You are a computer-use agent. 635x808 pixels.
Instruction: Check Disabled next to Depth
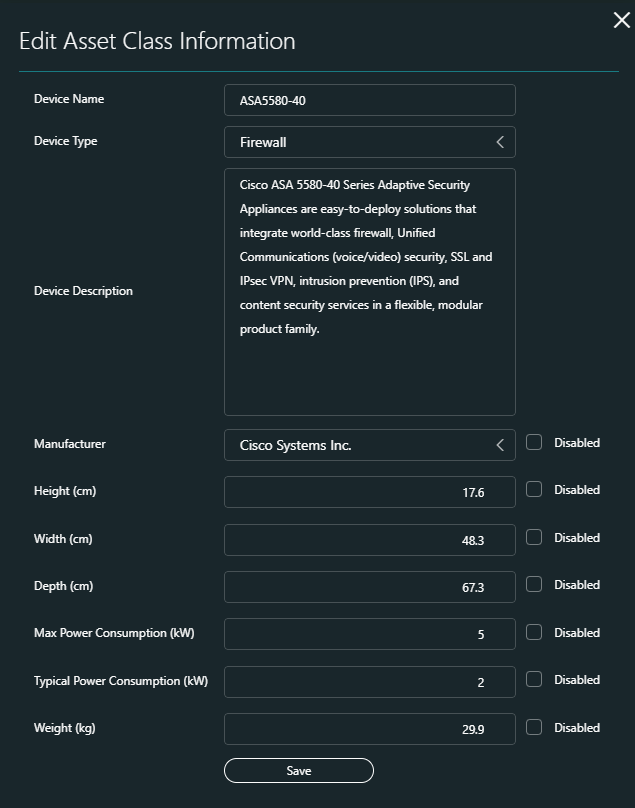tap(534, 584)
